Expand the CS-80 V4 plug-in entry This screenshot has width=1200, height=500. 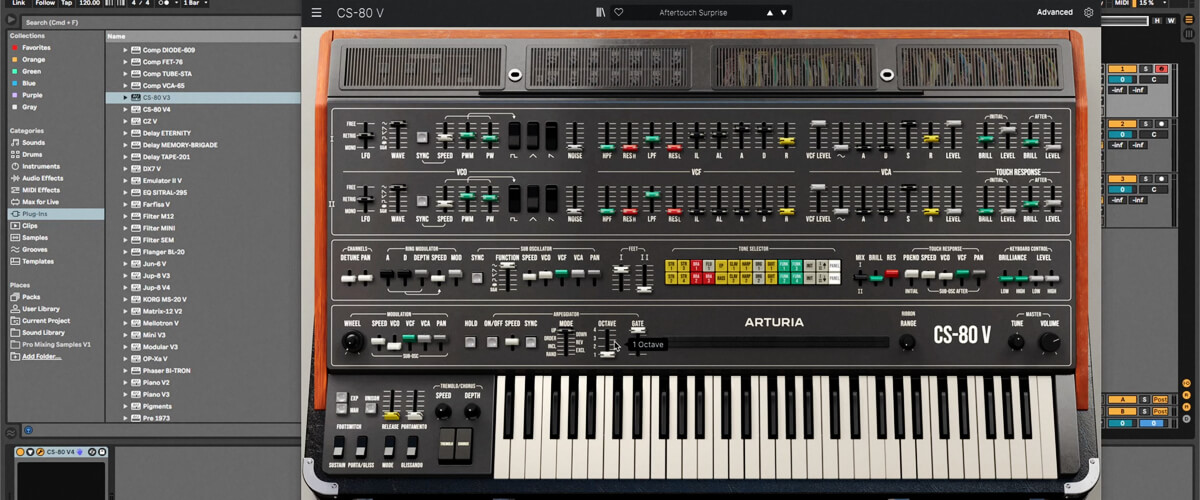pos(126,109)
